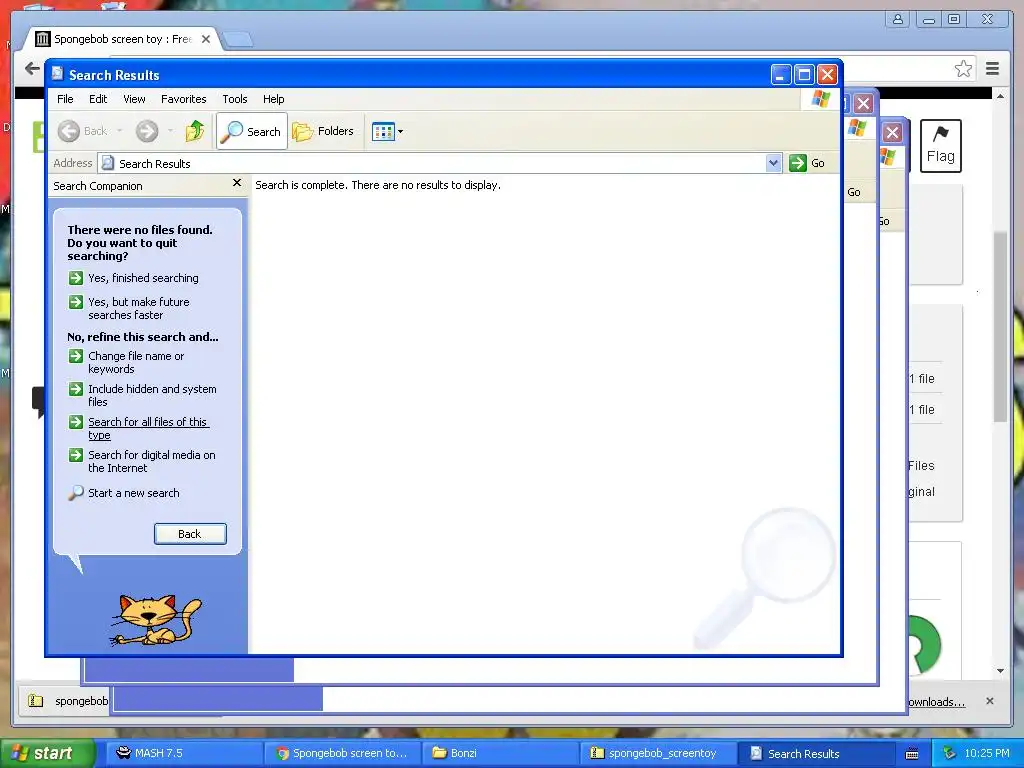Click the Forward toolbar arrow icon

pos(147,131)
